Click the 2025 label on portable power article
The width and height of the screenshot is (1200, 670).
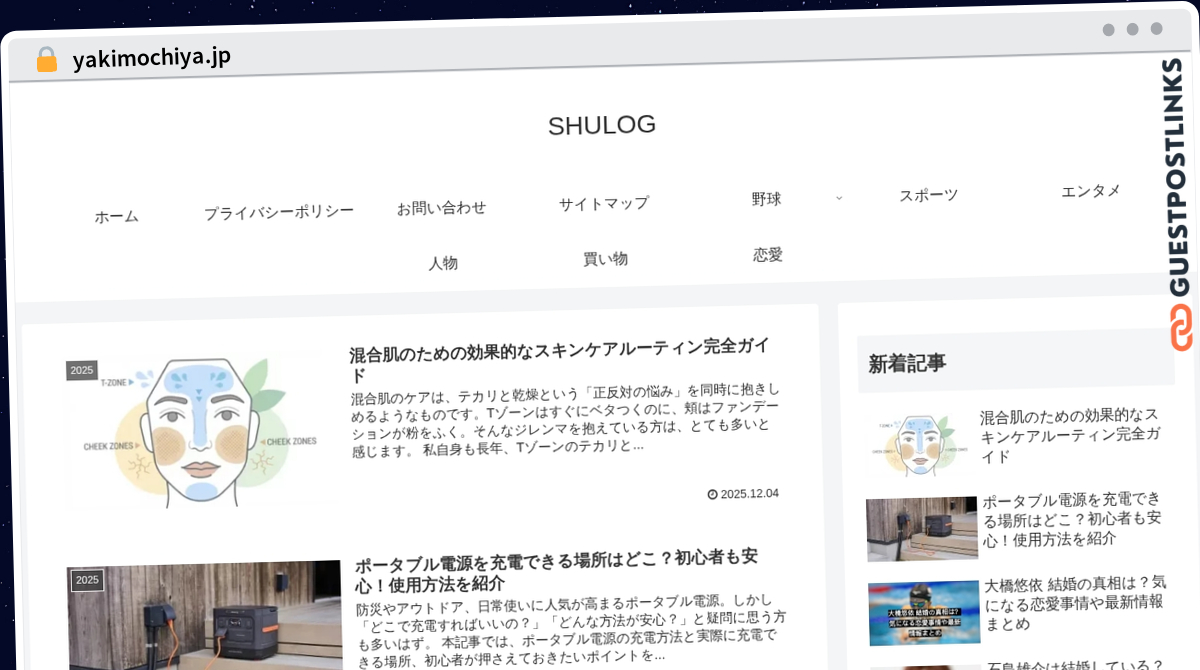[x=87, y=580]
